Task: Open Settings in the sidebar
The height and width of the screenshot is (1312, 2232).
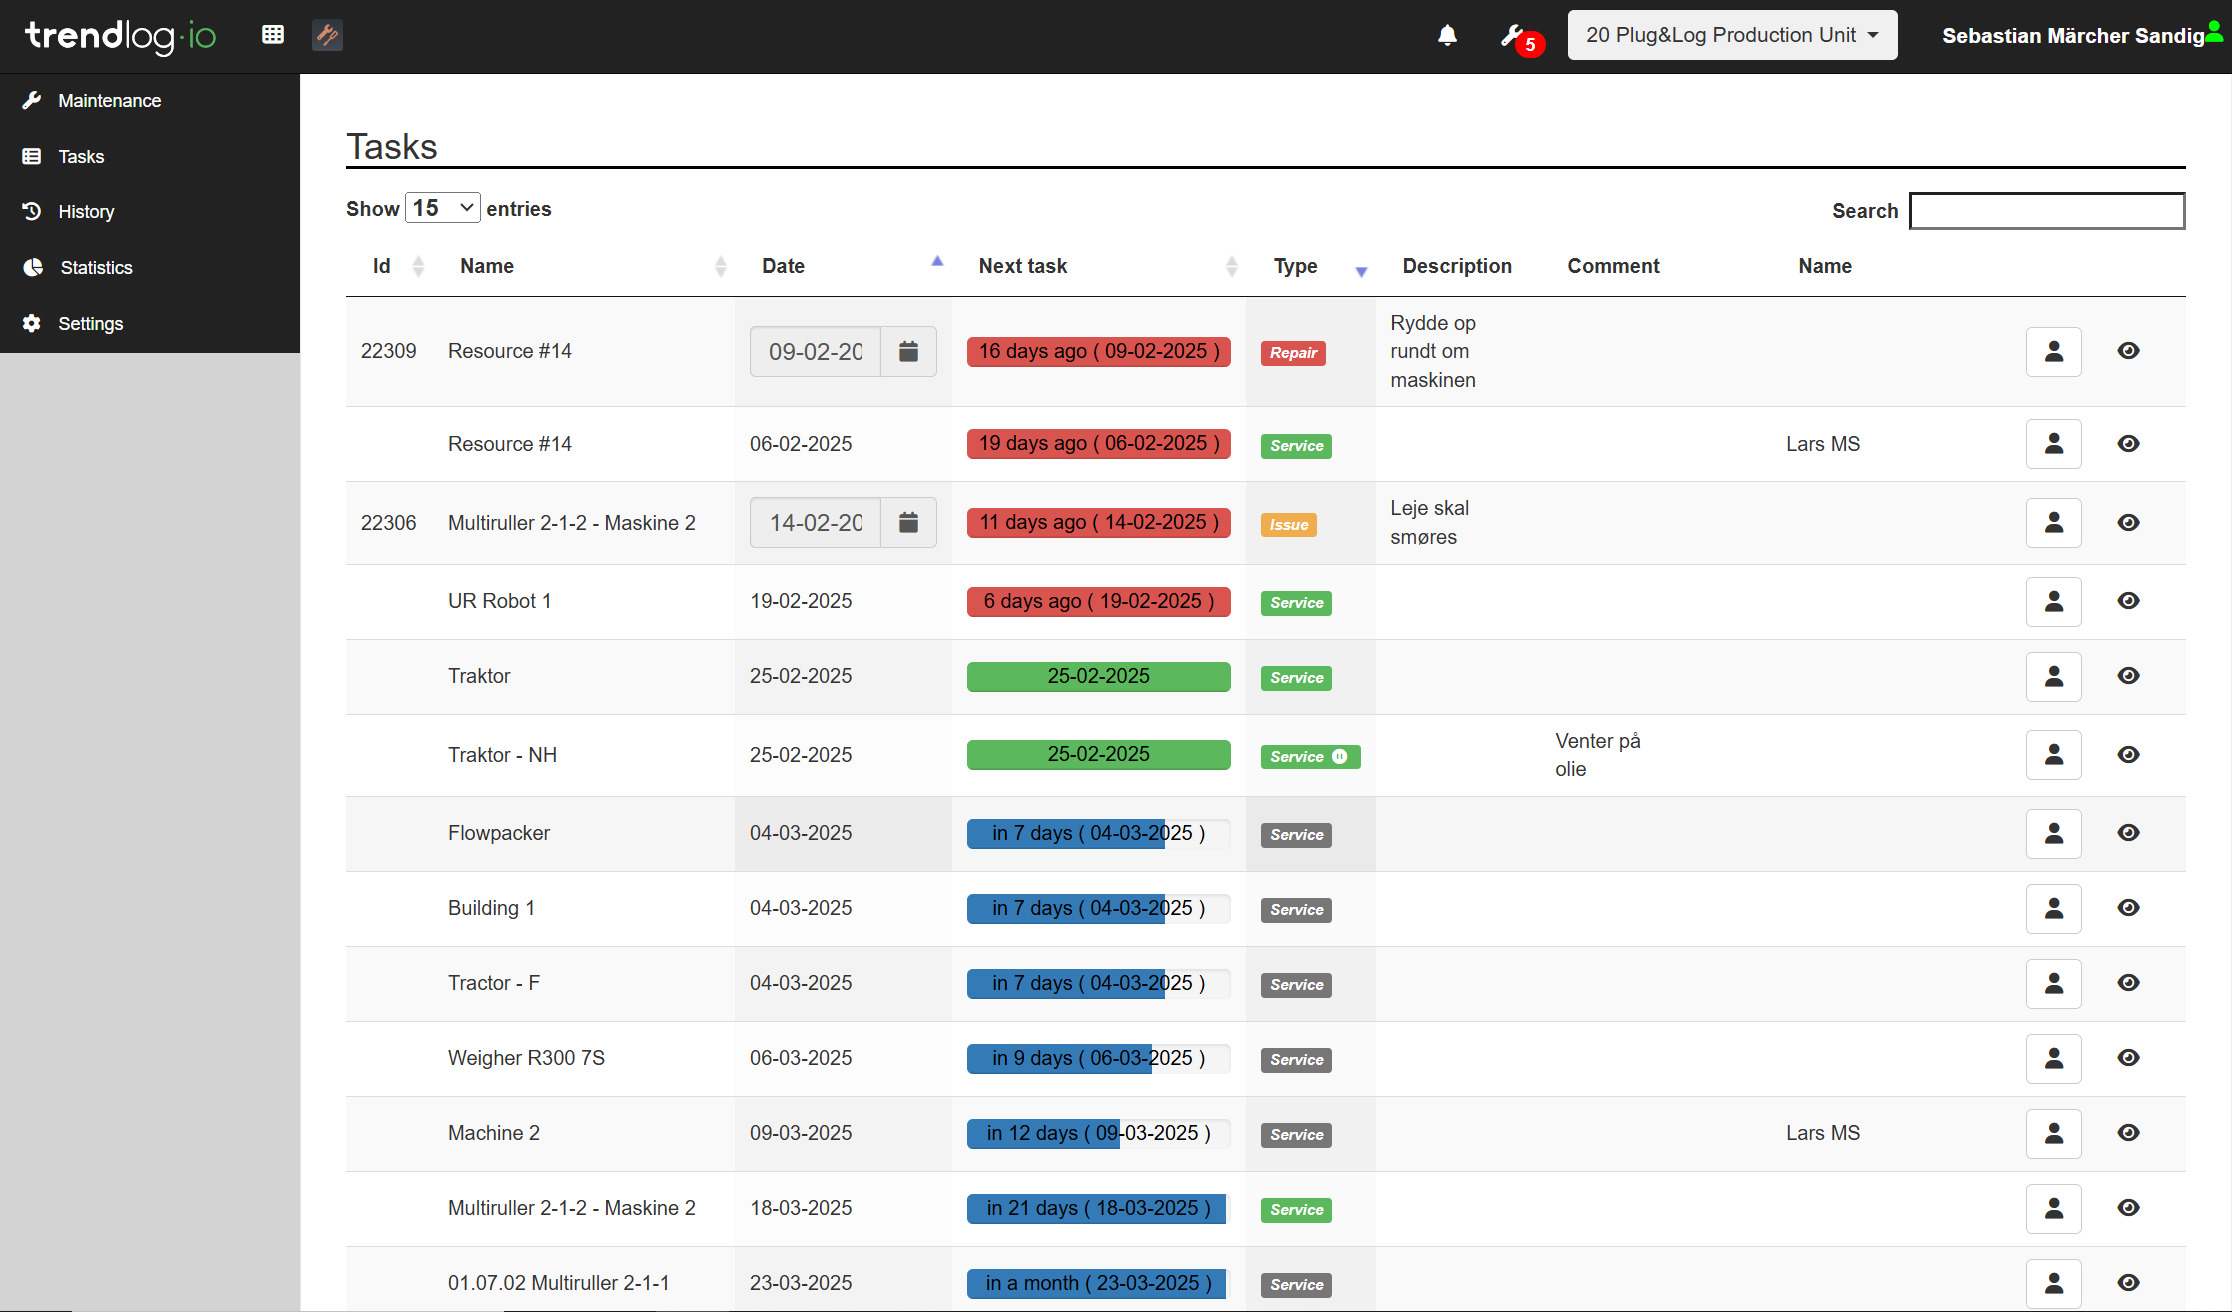Action: coord(150,324)
